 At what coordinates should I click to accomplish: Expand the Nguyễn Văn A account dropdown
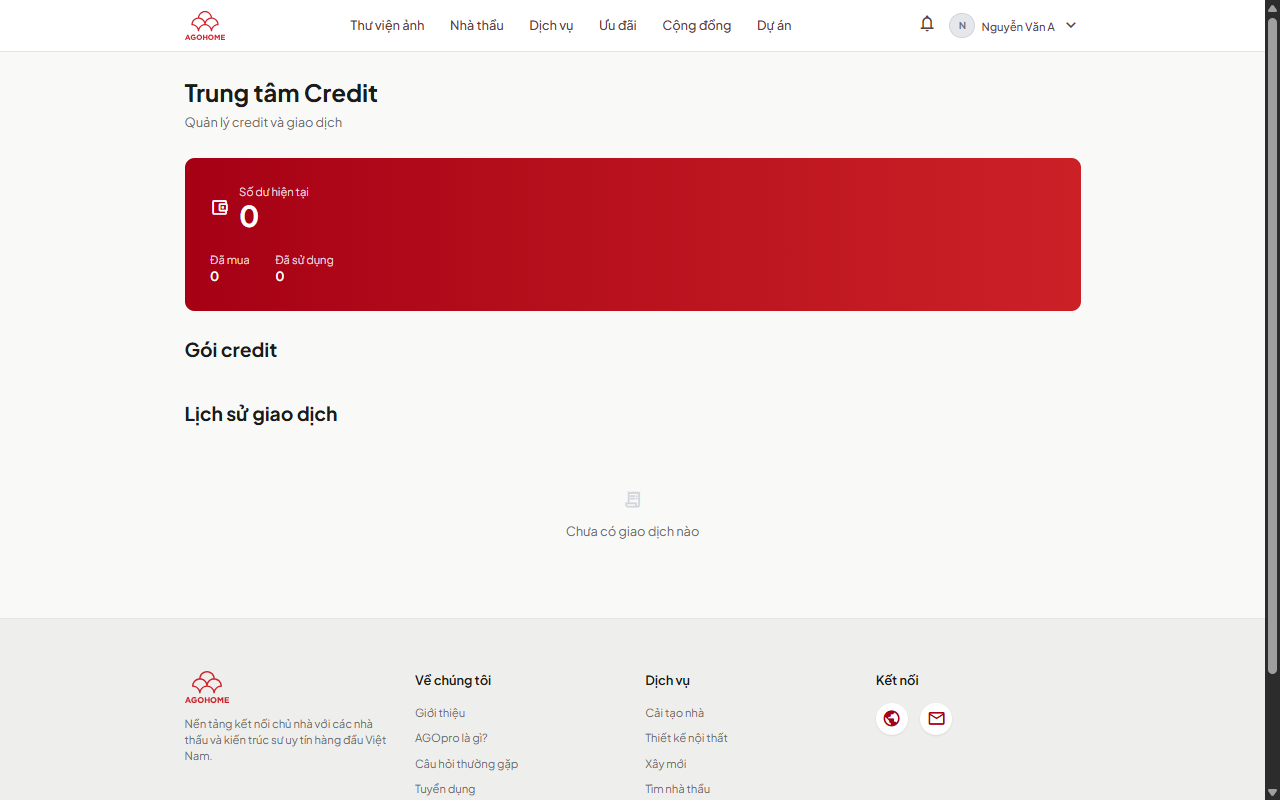(x=1071, y=26)
